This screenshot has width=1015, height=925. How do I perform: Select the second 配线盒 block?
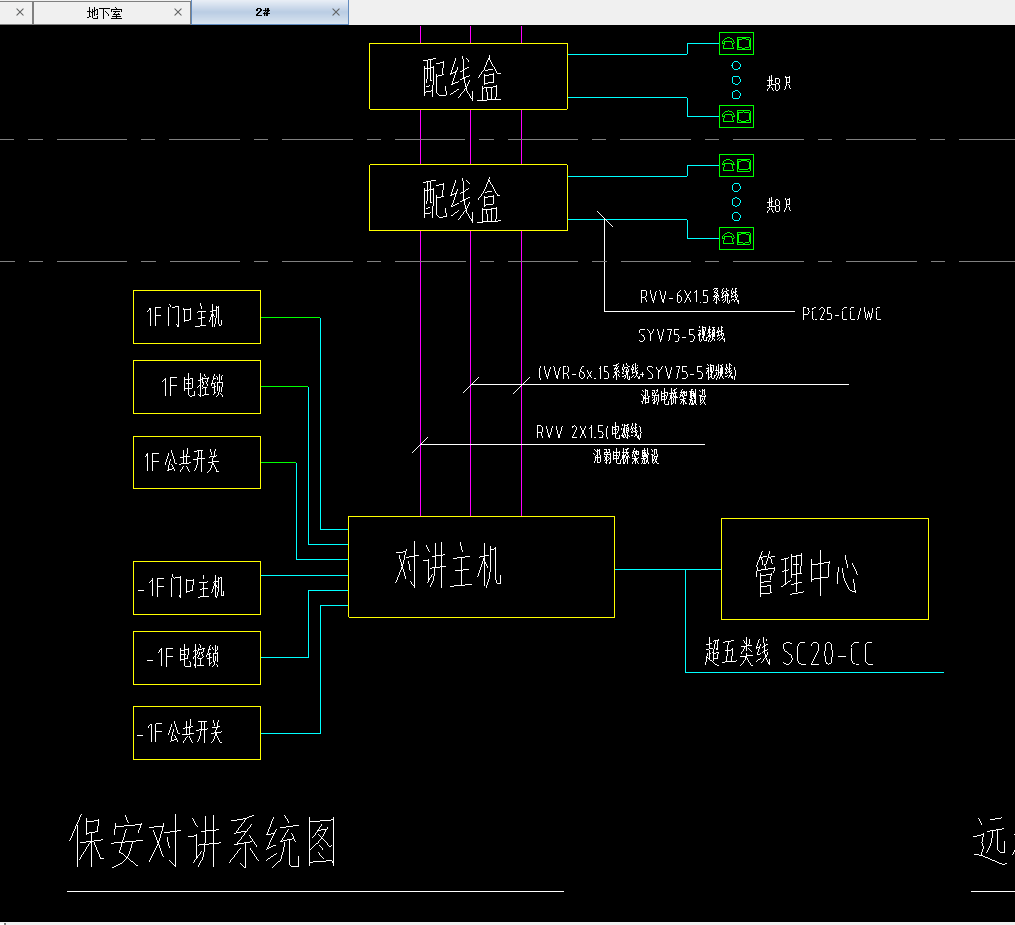[468, 197]
